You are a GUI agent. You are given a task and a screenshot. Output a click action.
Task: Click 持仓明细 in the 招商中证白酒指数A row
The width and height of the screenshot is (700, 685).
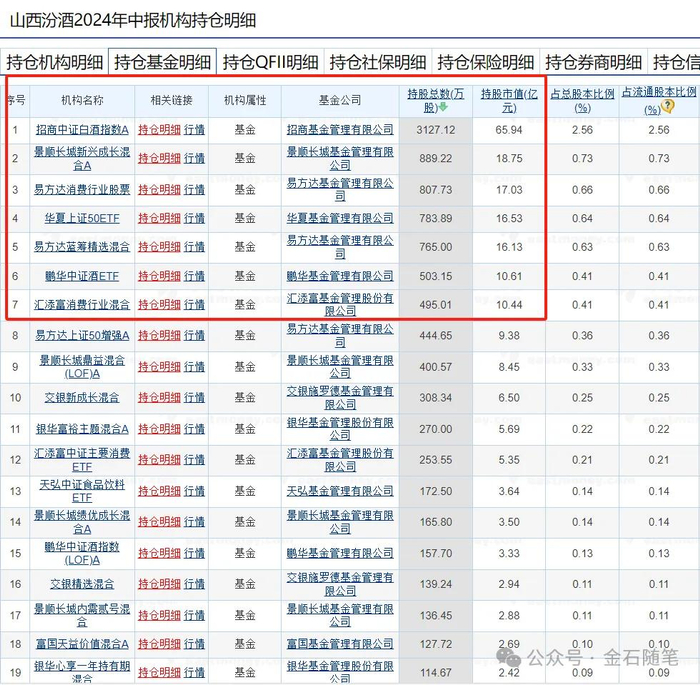(159, 130)
